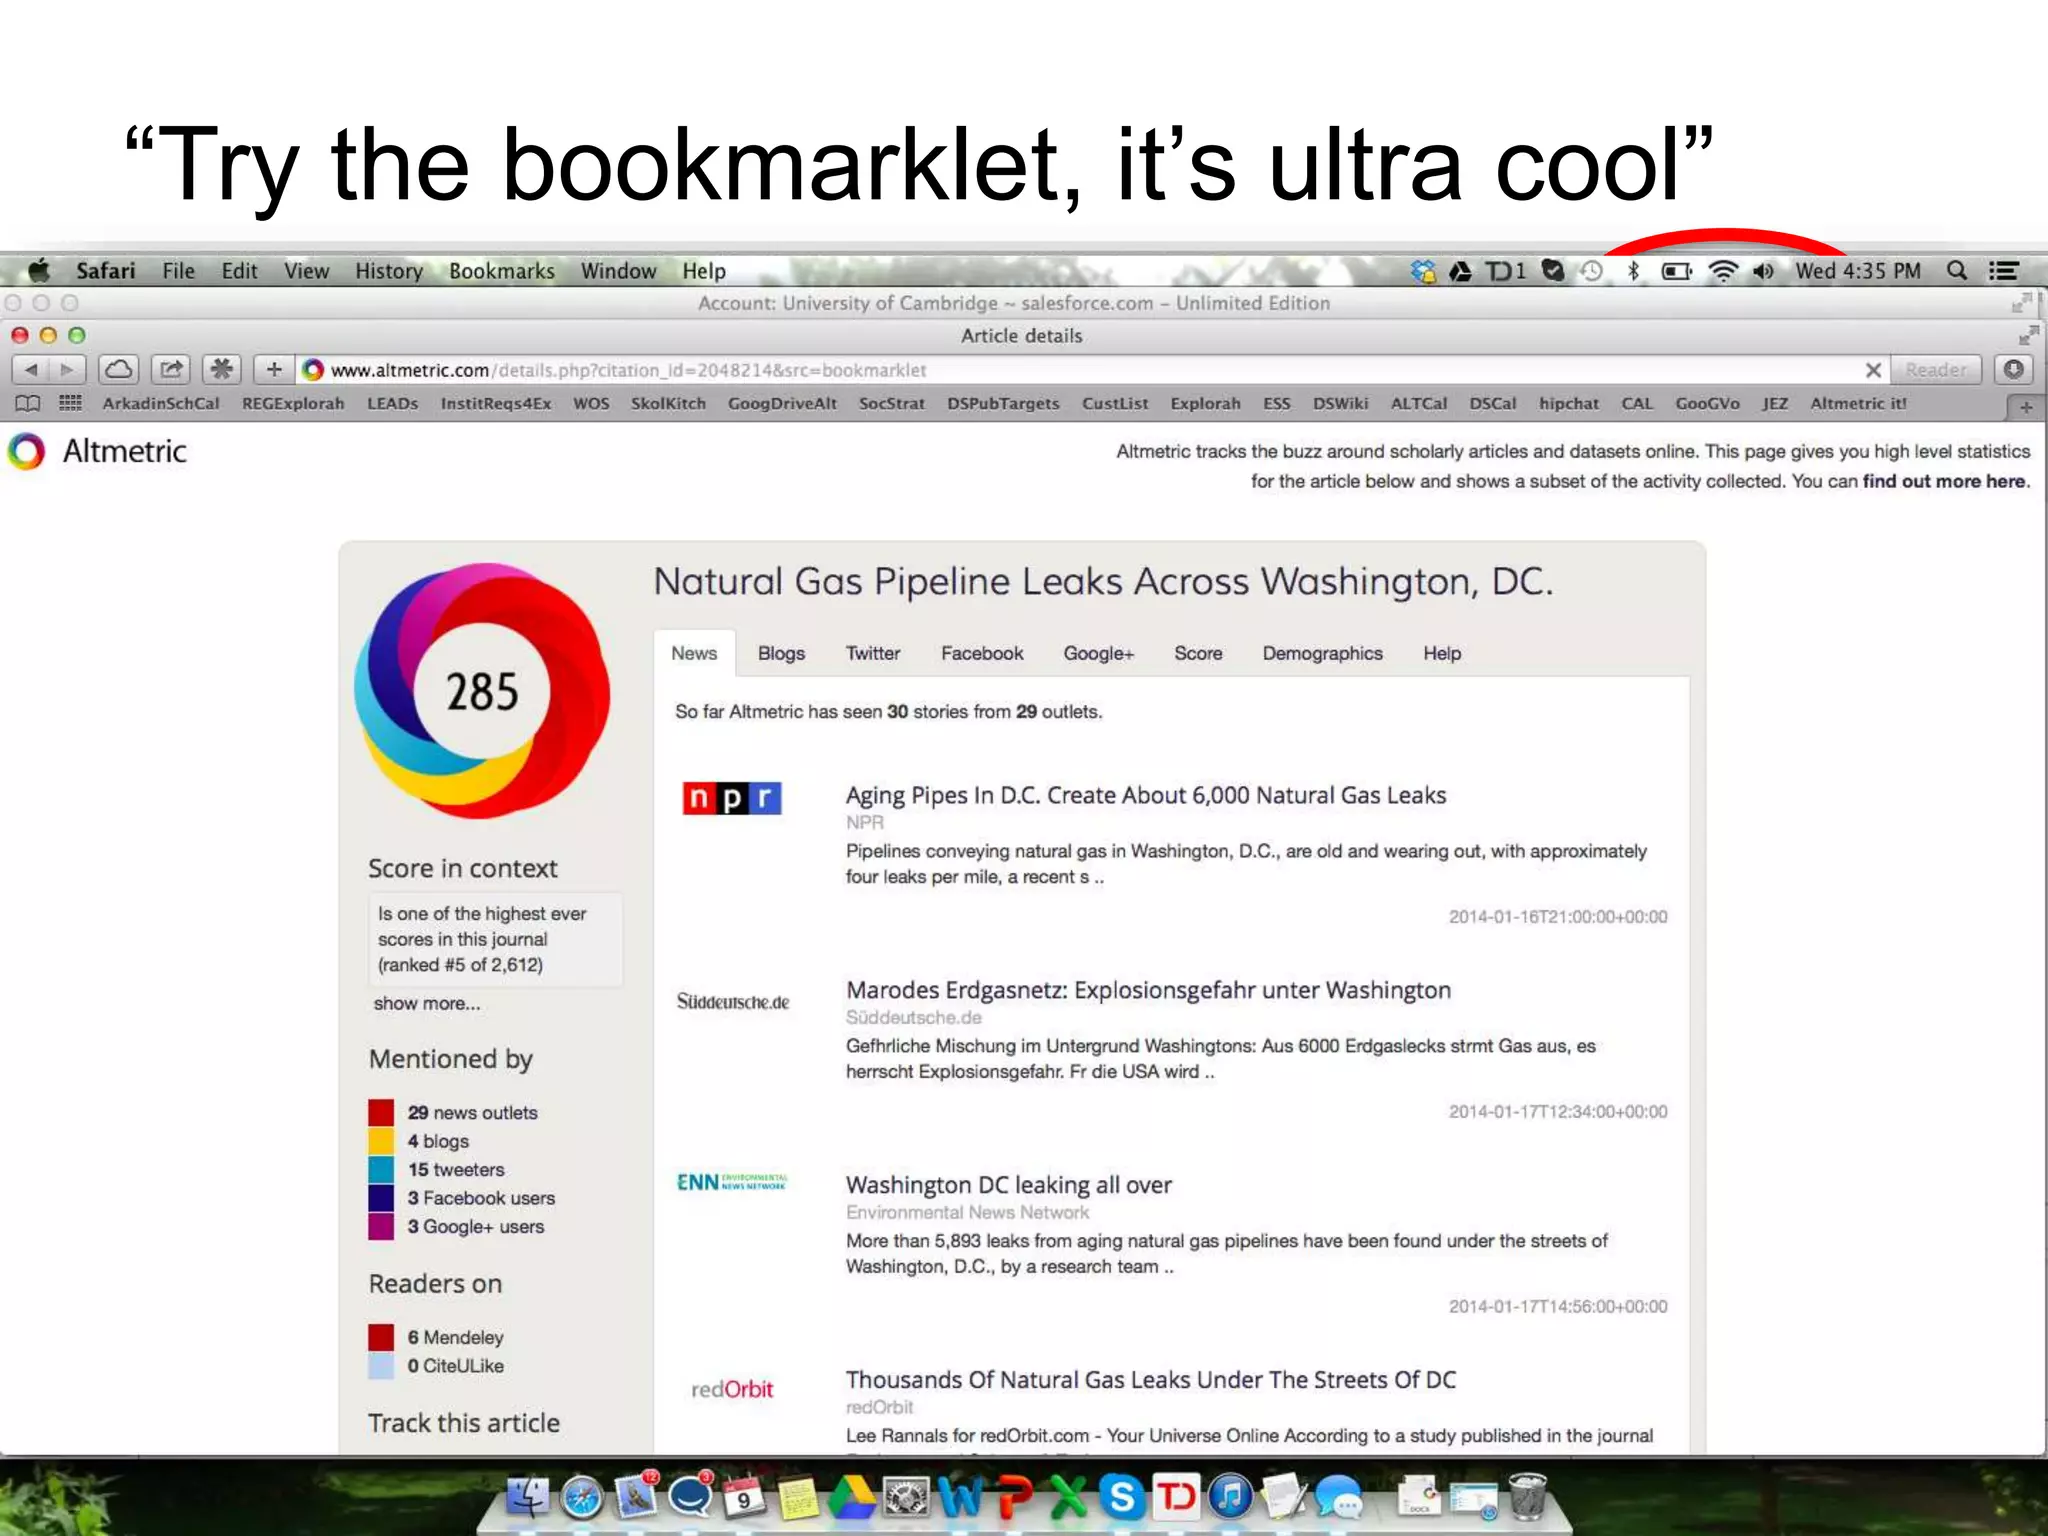Screen dimensions: 2048x1536
Task: Click the blue swatch beside '15 tweeters'
Action: coord(381,1169)
